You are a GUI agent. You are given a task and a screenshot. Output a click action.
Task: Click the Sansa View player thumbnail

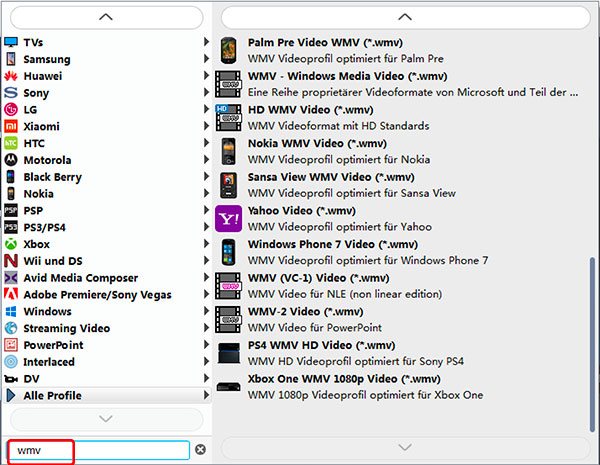tap(228, 185)
